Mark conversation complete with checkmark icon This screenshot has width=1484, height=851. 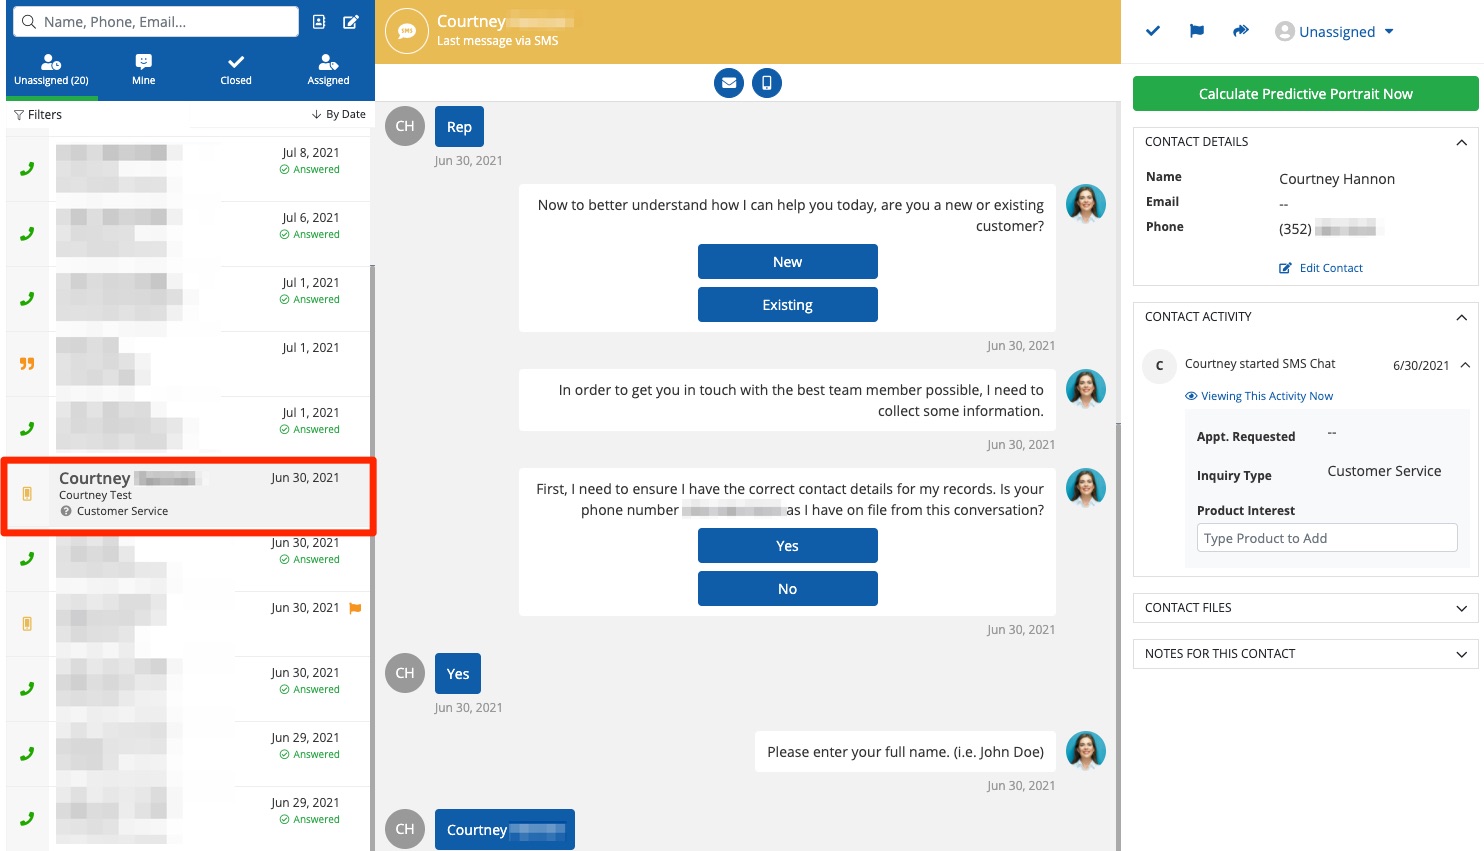pyautogui.click(x=1153, y=31)
